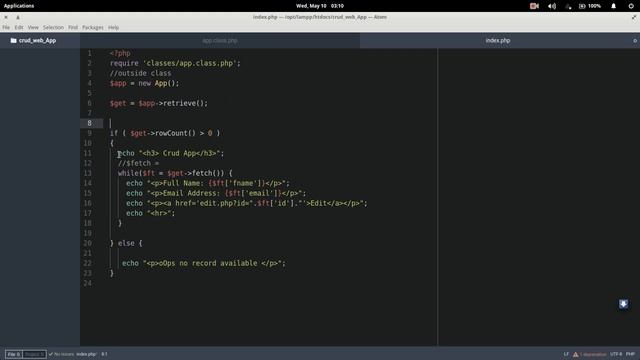The height and width of the screenshot is (360, 640).
Task: Open the View menu
Action: (x=33, y=27)
